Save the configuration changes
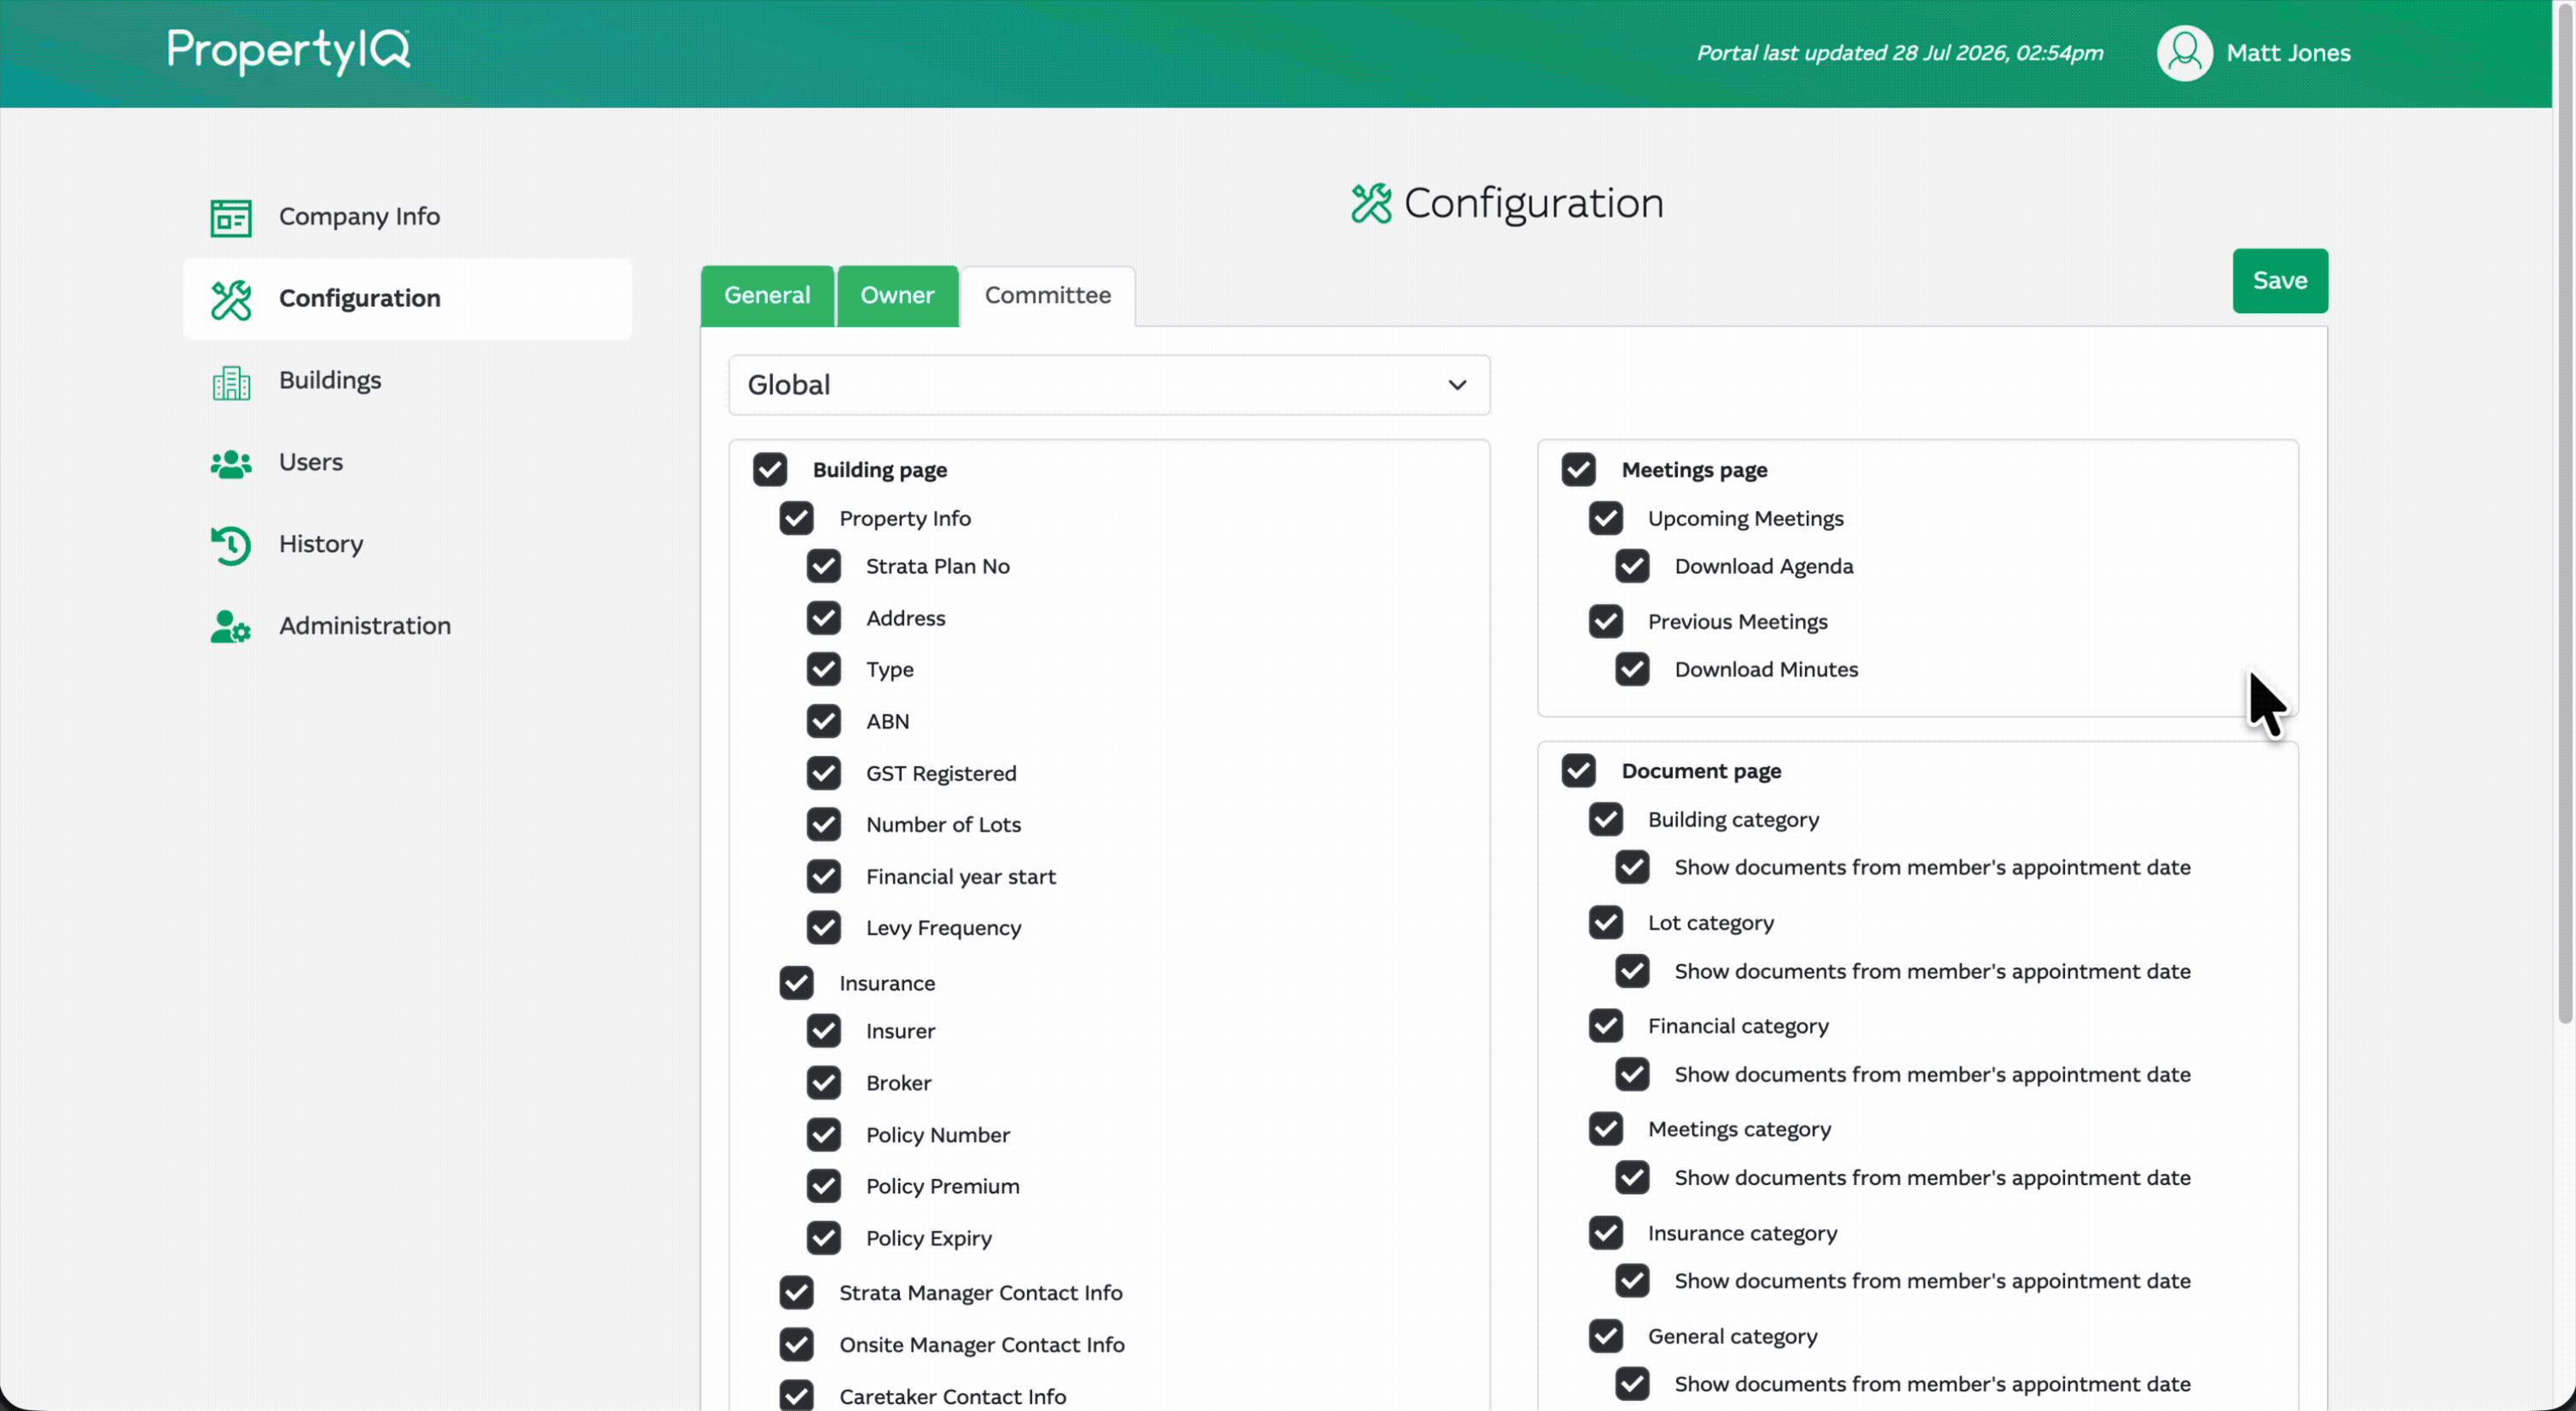Screen dimensions: 2576x1411 [2280, 281]
